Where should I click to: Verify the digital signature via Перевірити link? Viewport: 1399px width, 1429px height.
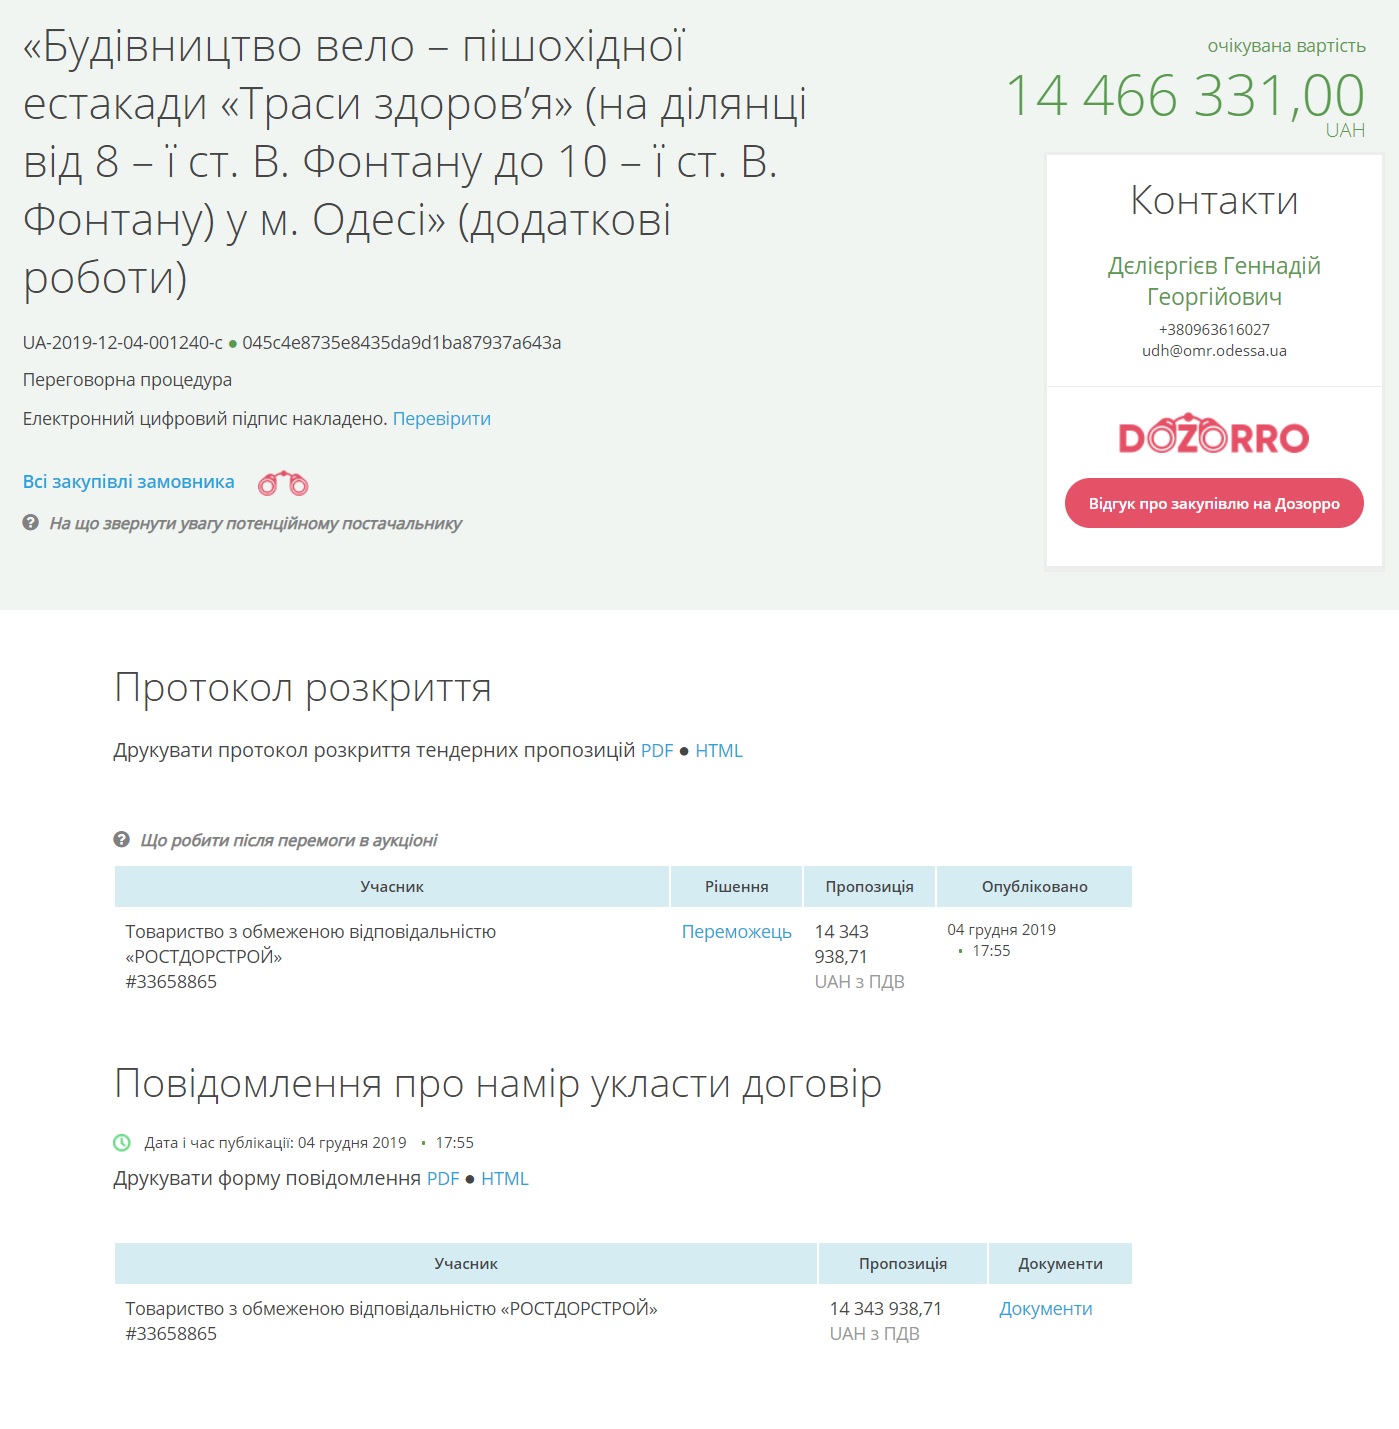[441, 419]
